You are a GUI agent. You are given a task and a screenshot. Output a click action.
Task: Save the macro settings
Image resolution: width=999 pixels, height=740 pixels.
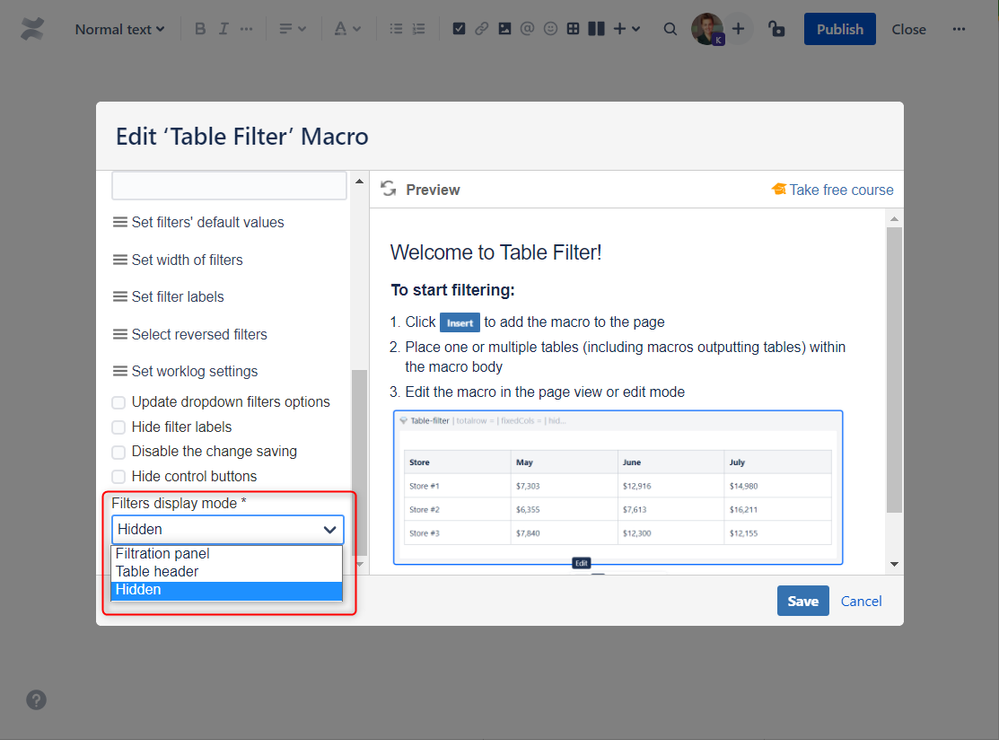[803, 601]
